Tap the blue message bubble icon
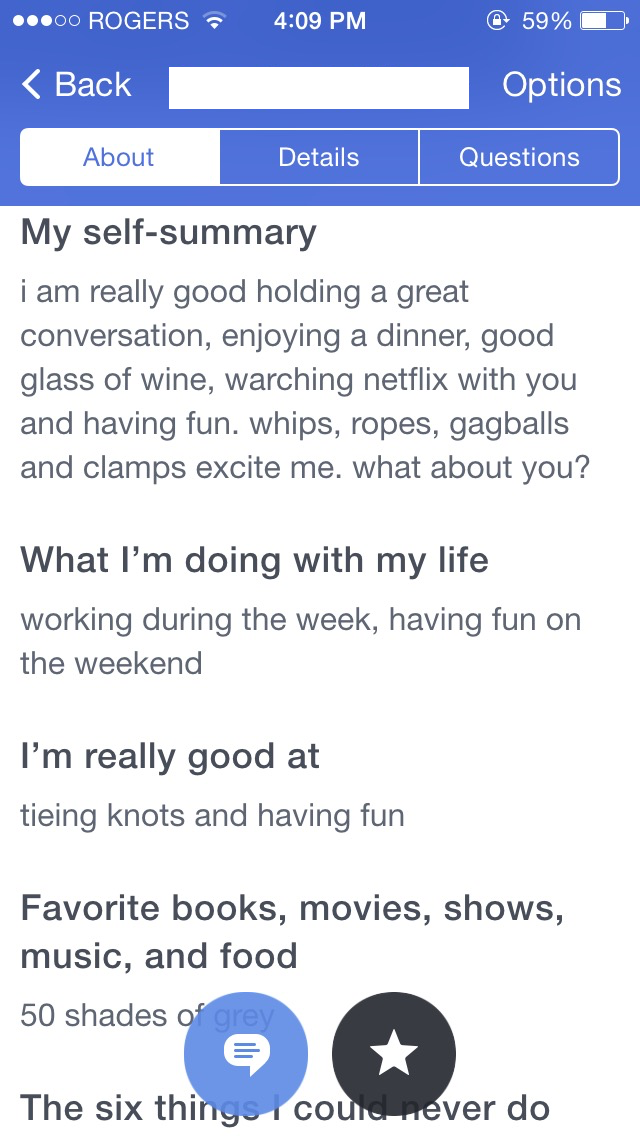The width and height of the screenshot is (640, 1136). [x=246, y=1054]
